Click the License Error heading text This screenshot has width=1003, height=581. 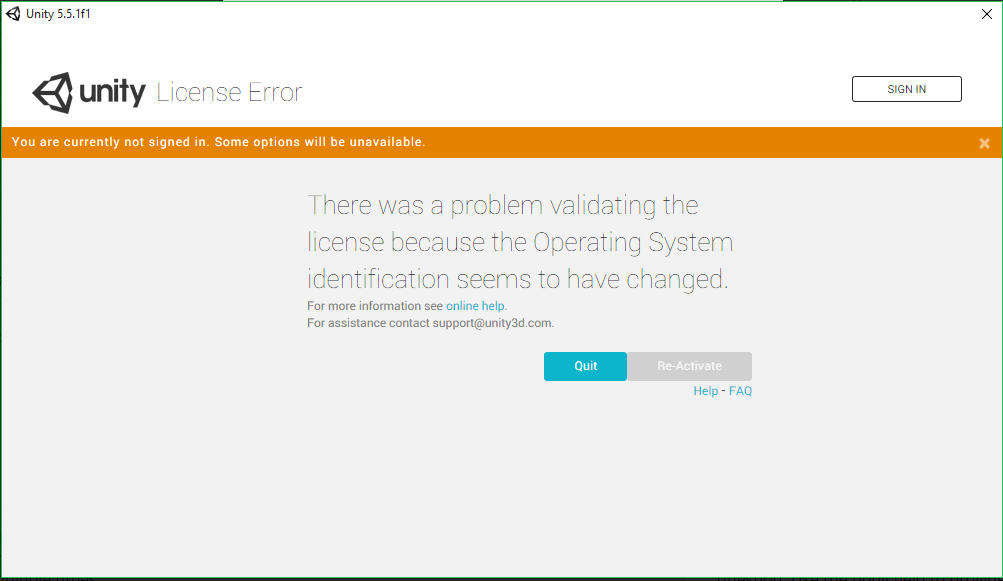229,93
